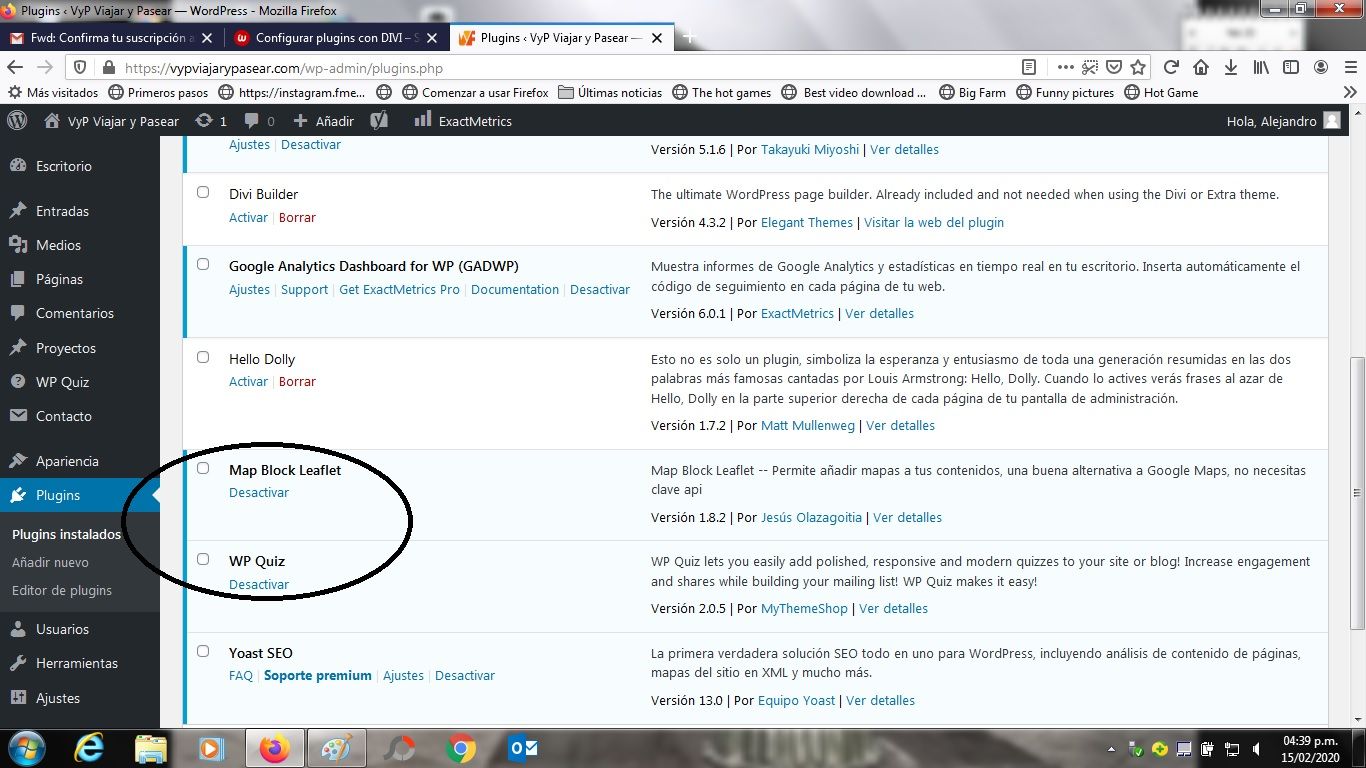Image resolution: width=1366 pixels, height=768 pixels.
Task: Open Outlook from the taskbar
Action: tap(524, 748)
